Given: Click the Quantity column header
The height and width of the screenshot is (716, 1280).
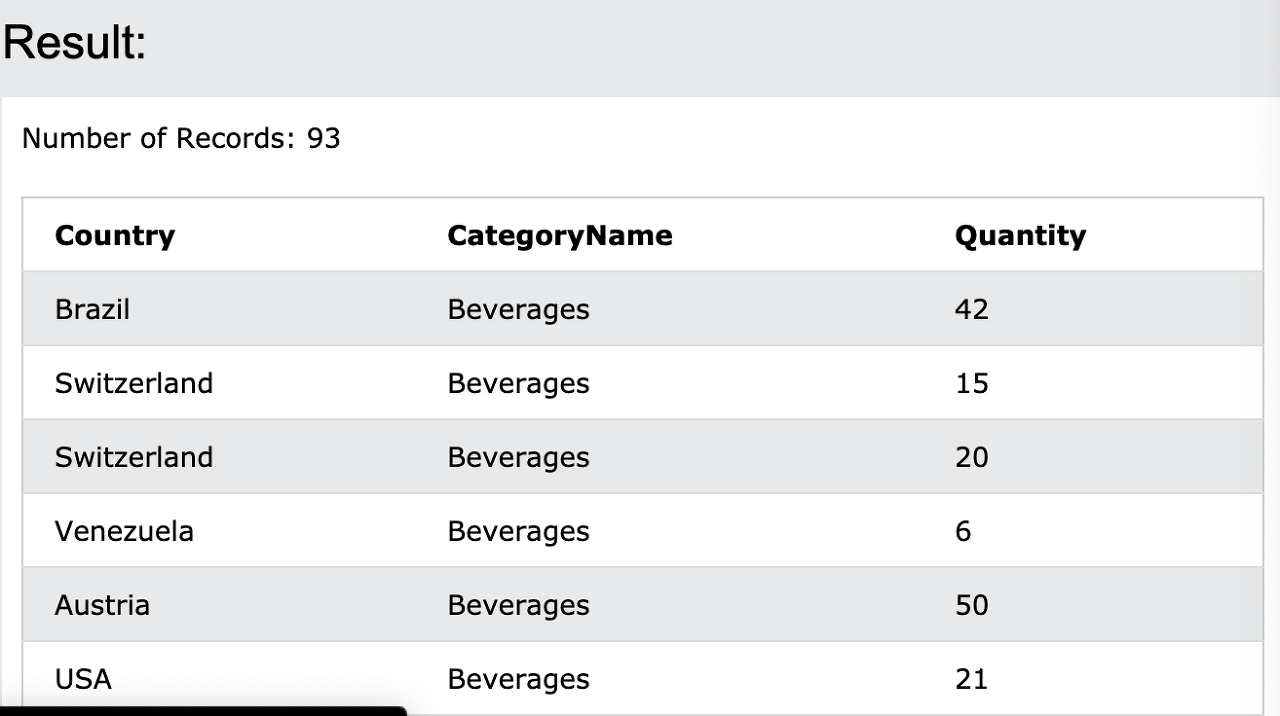Looking at the screenshot, I should coord(1020,237).
